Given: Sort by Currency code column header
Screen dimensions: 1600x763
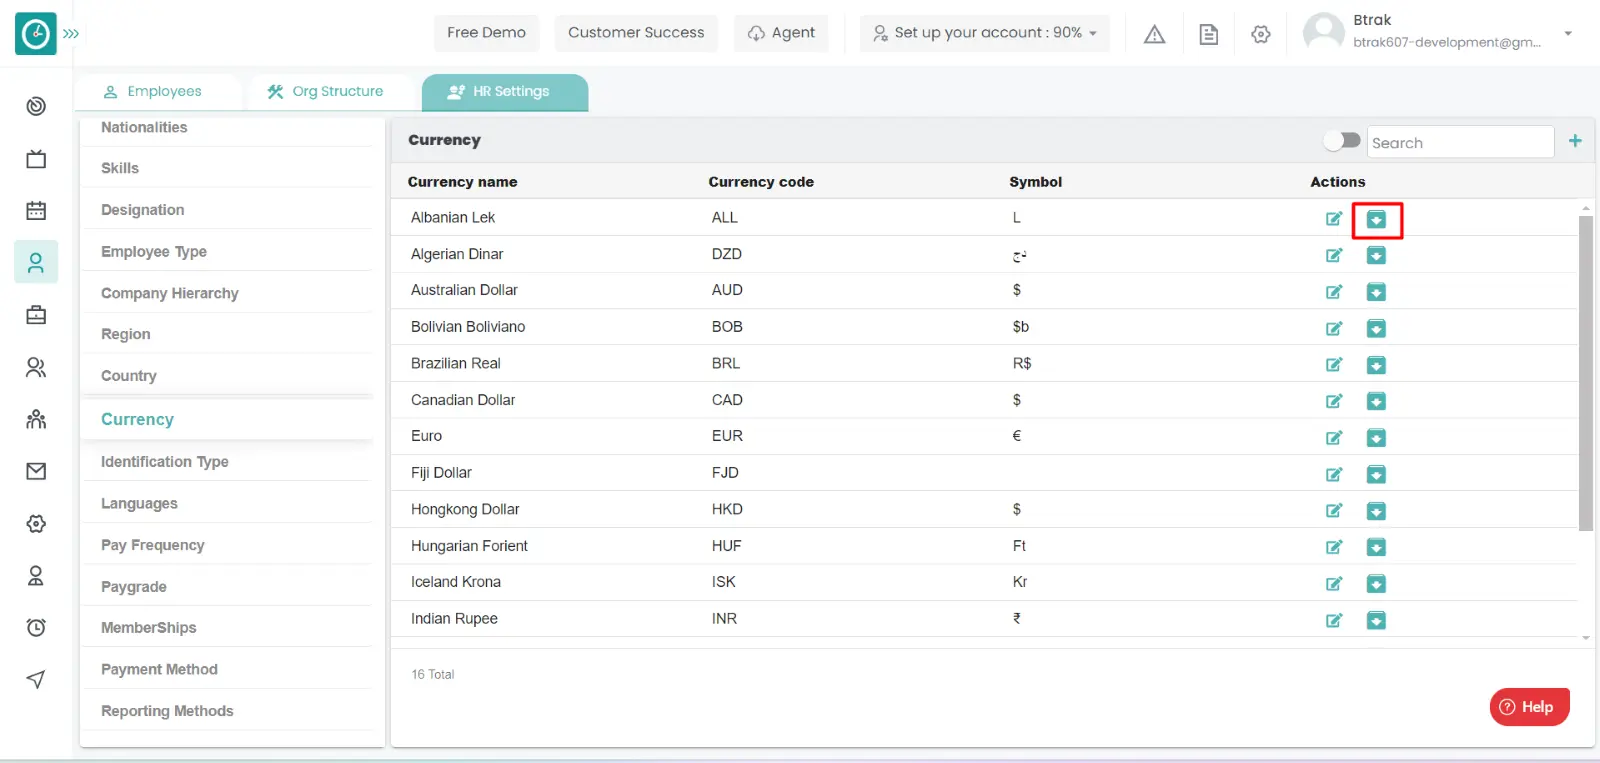Looking at the screenshot, I should click(x=761, y=182).
